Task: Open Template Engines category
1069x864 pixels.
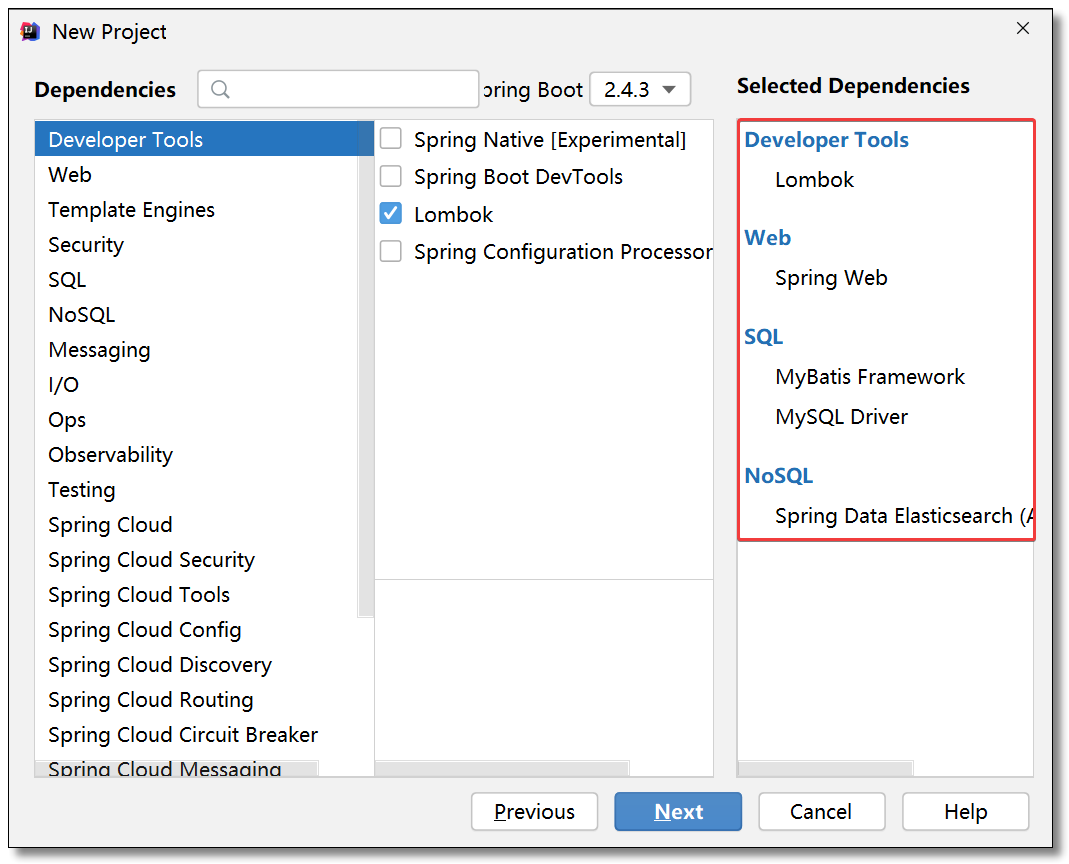Action: click(196, 209)
